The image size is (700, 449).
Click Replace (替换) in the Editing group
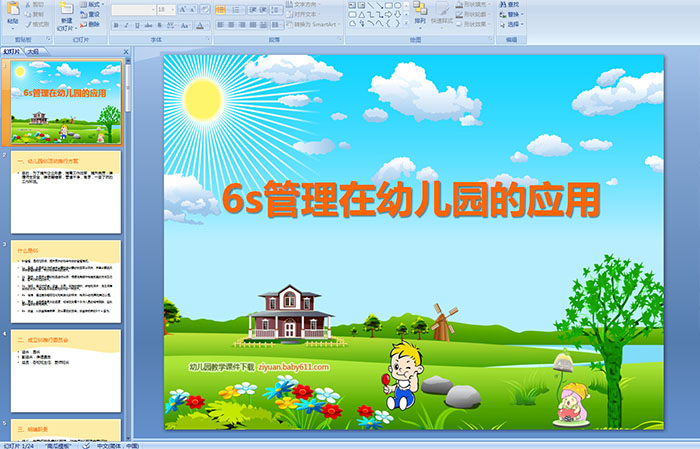tap(512, 14)
